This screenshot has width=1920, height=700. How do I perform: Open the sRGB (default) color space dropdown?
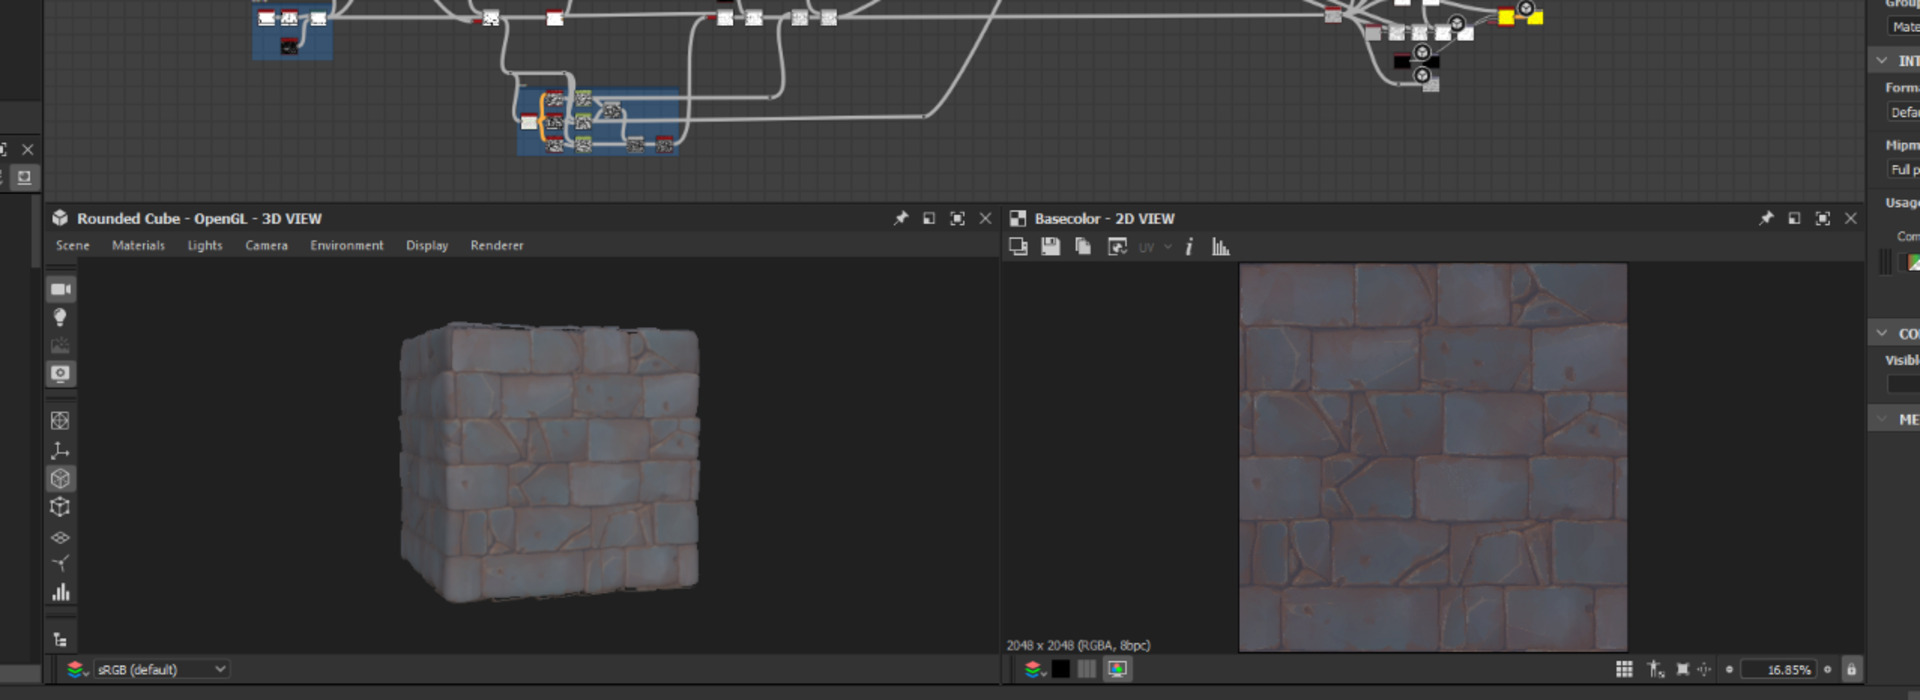[162, 669]
